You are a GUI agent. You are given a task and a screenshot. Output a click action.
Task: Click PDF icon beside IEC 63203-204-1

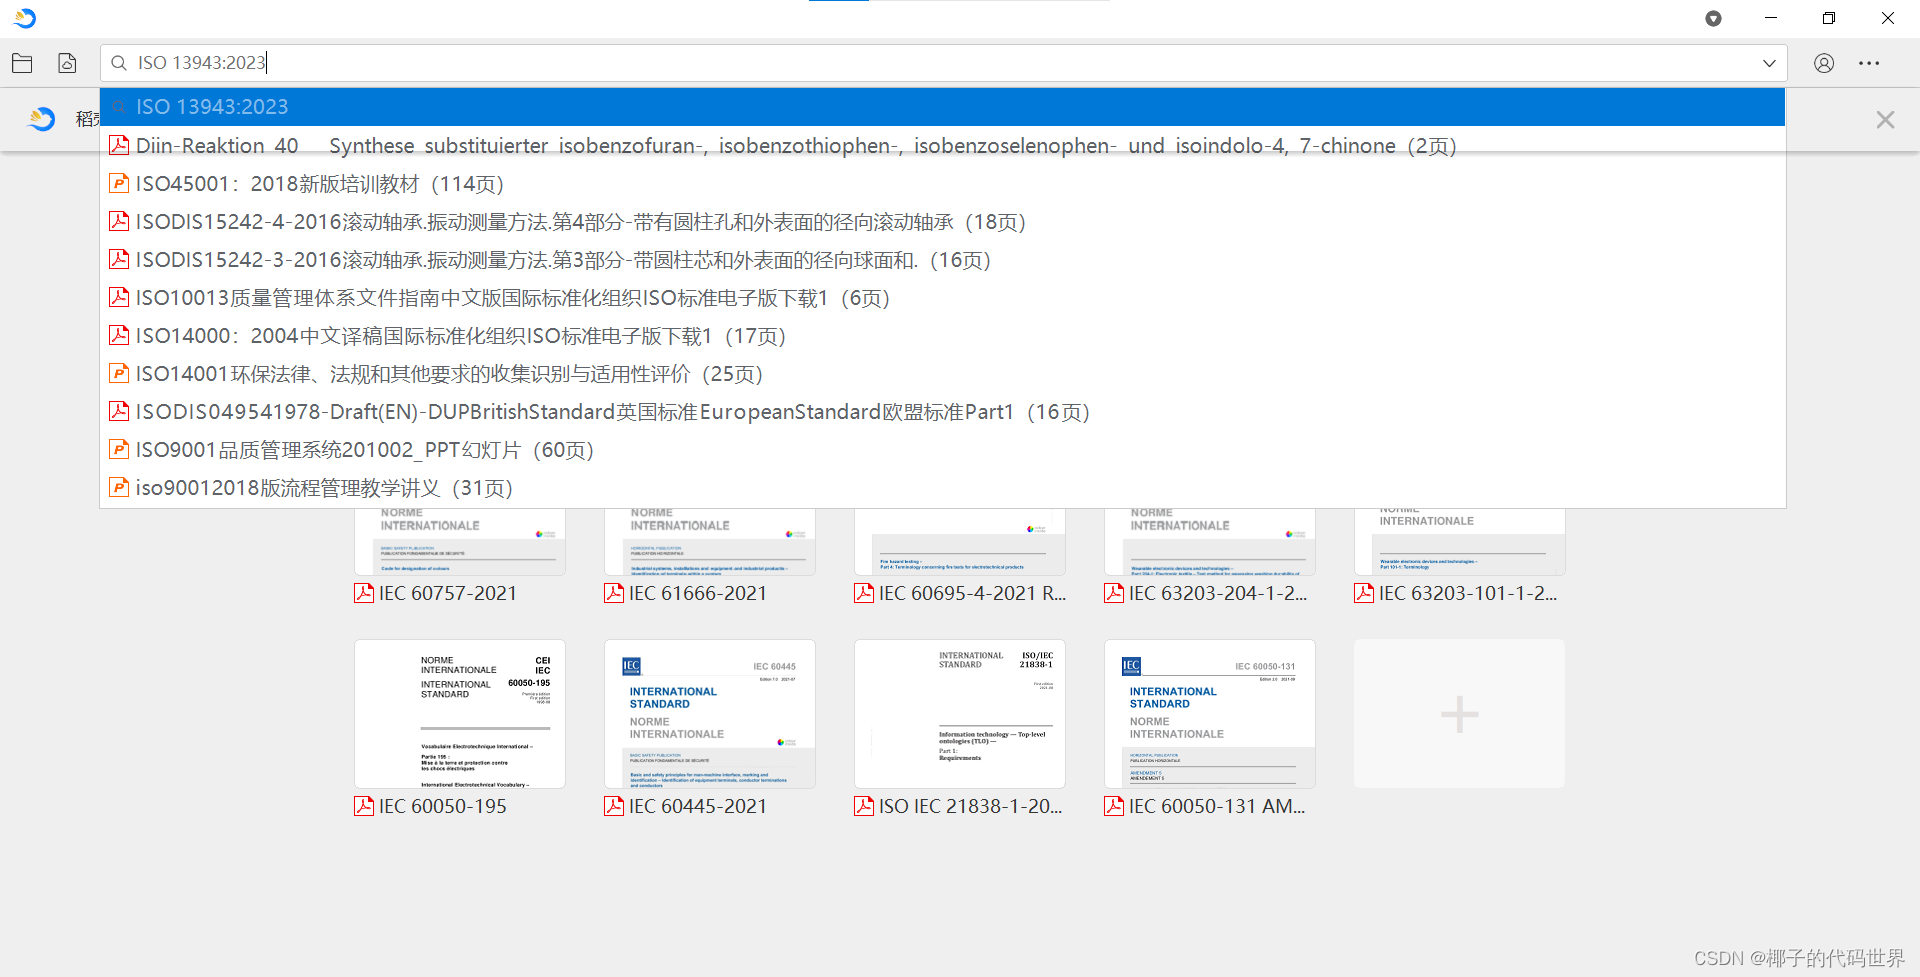1114,593
